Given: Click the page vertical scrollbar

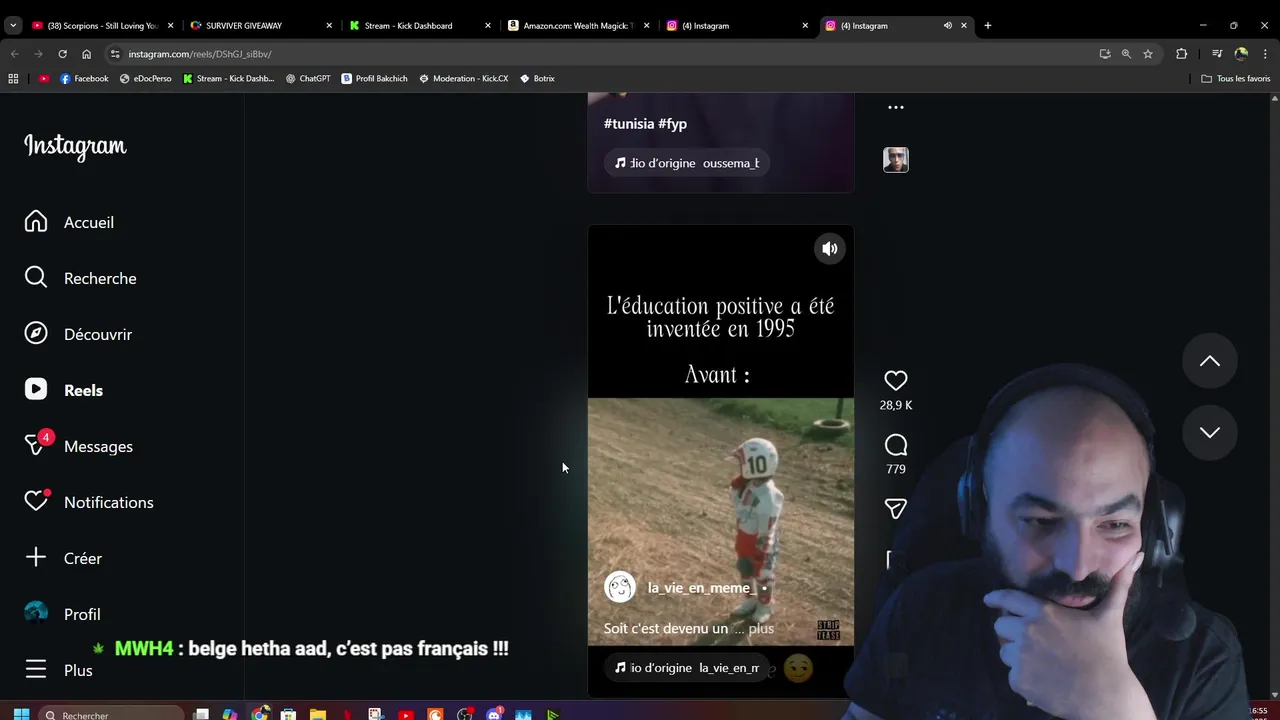Looking at the screenshot, I should click(1274, 396).
